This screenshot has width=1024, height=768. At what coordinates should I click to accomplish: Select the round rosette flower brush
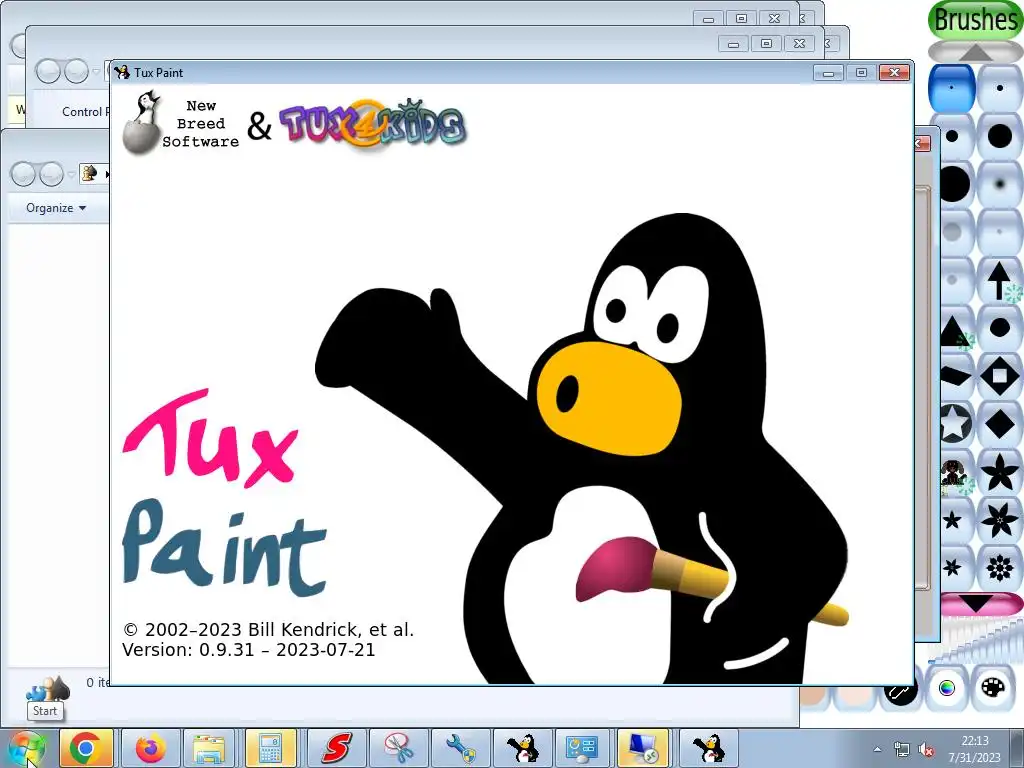[1000, 568]
